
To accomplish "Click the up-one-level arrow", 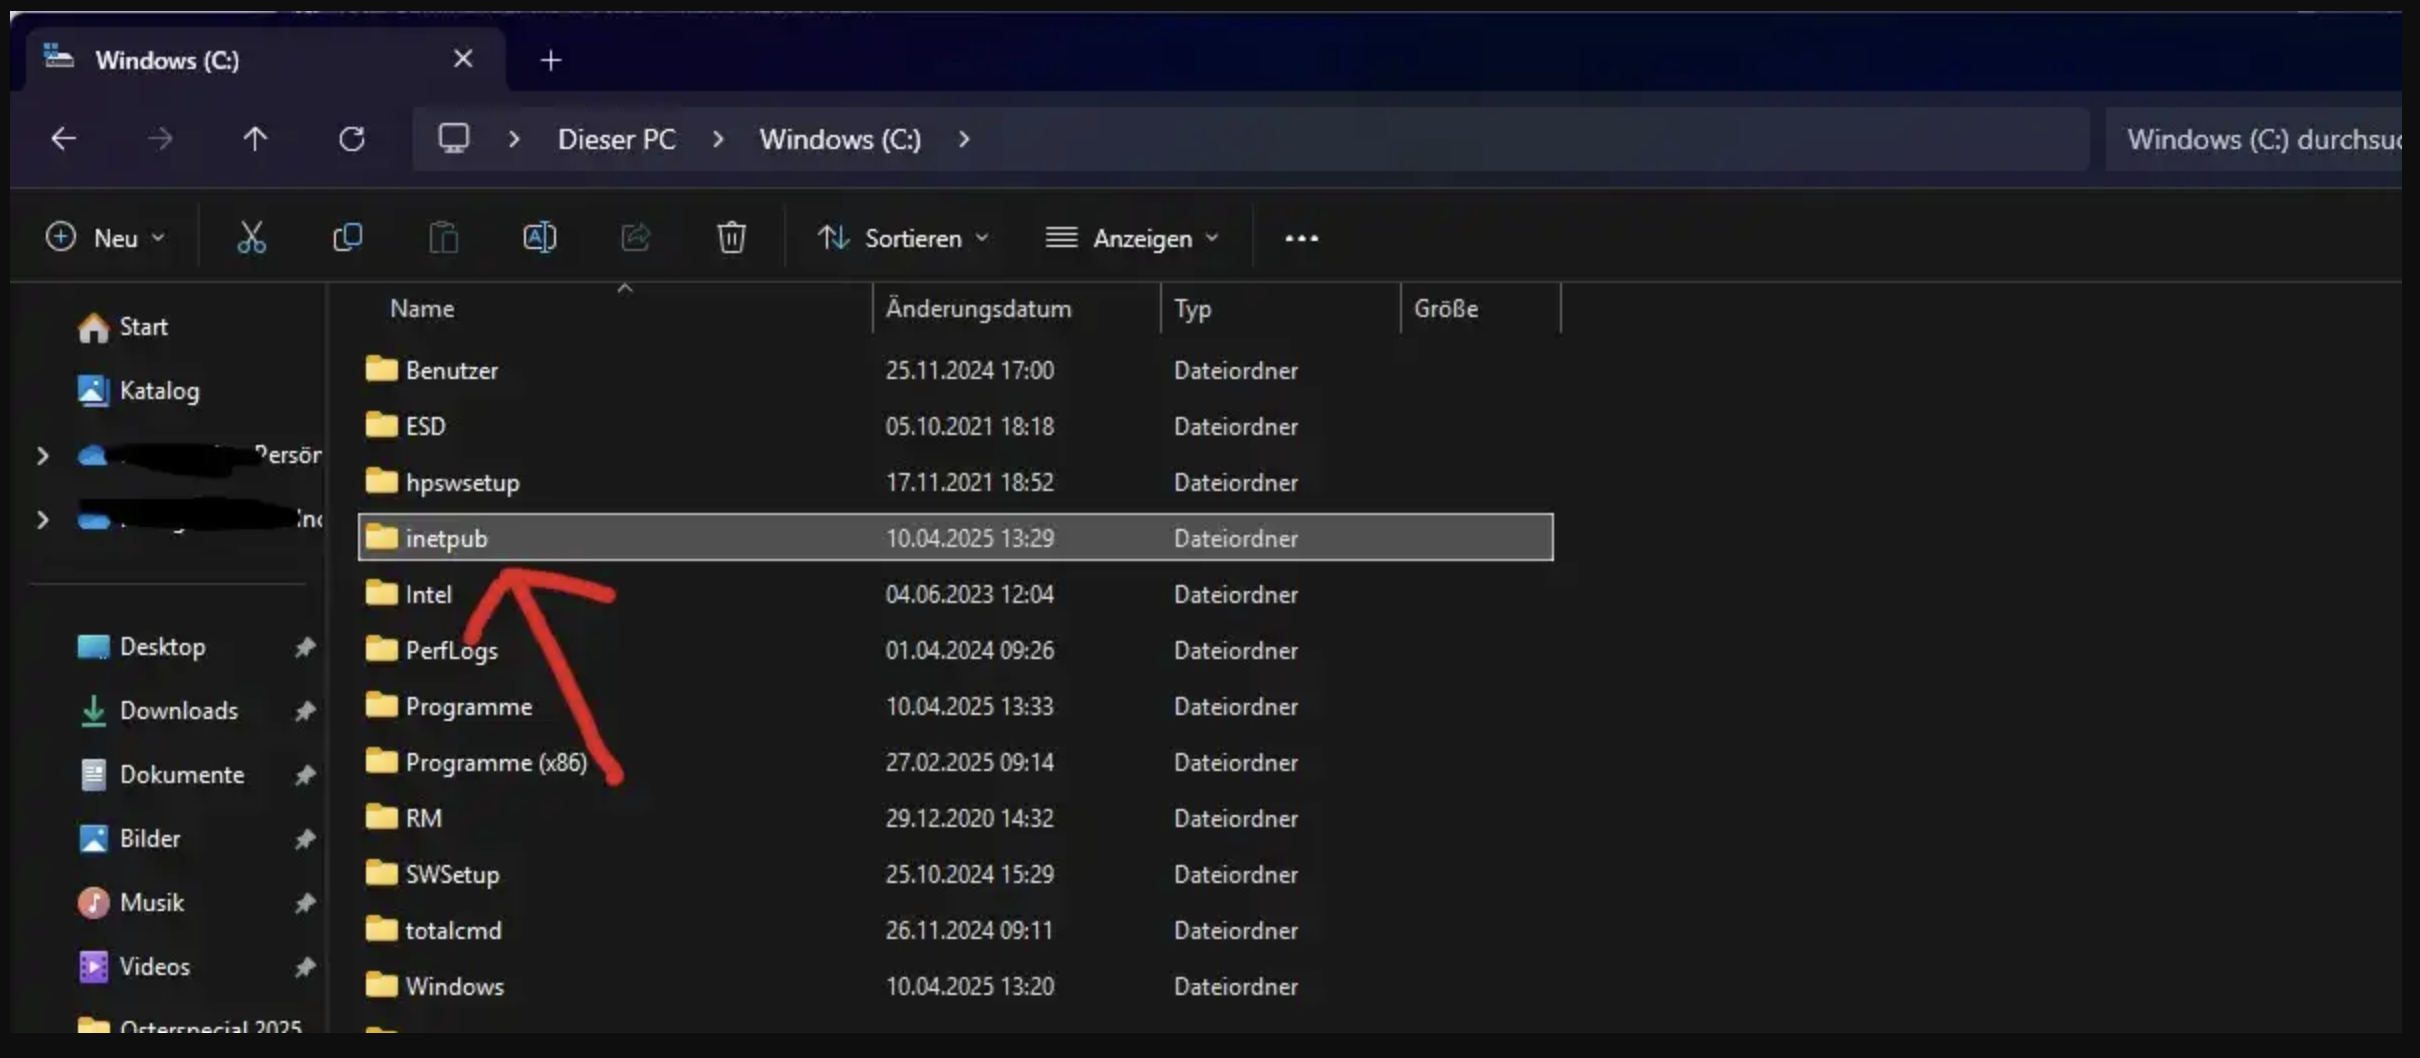I will click(255, 138).
